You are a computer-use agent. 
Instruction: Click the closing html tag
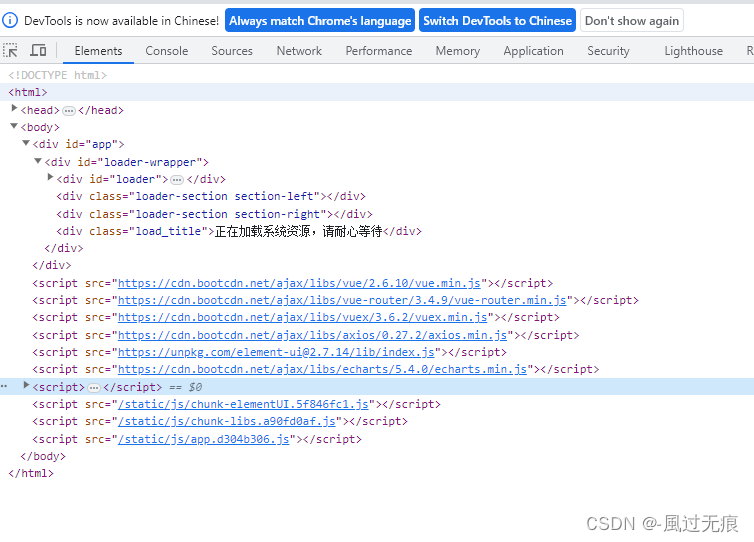(31, 473)
